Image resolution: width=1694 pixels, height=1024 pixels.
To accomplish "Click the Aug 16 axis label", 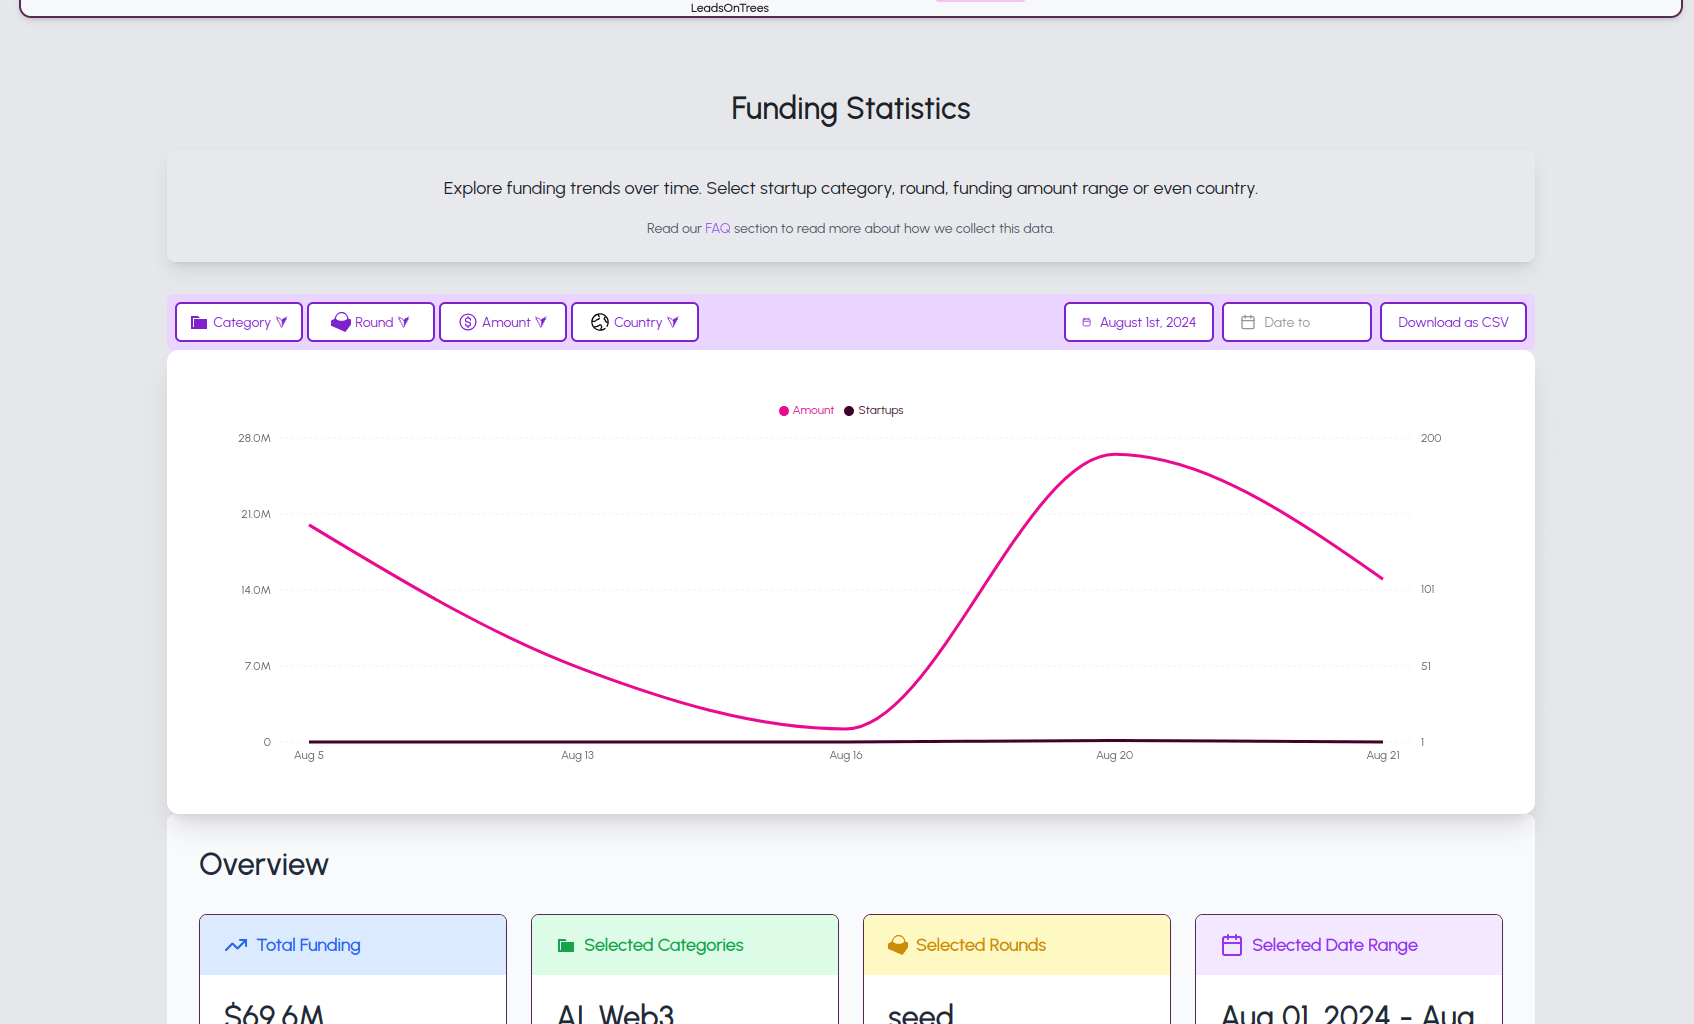I will [846, 755].
